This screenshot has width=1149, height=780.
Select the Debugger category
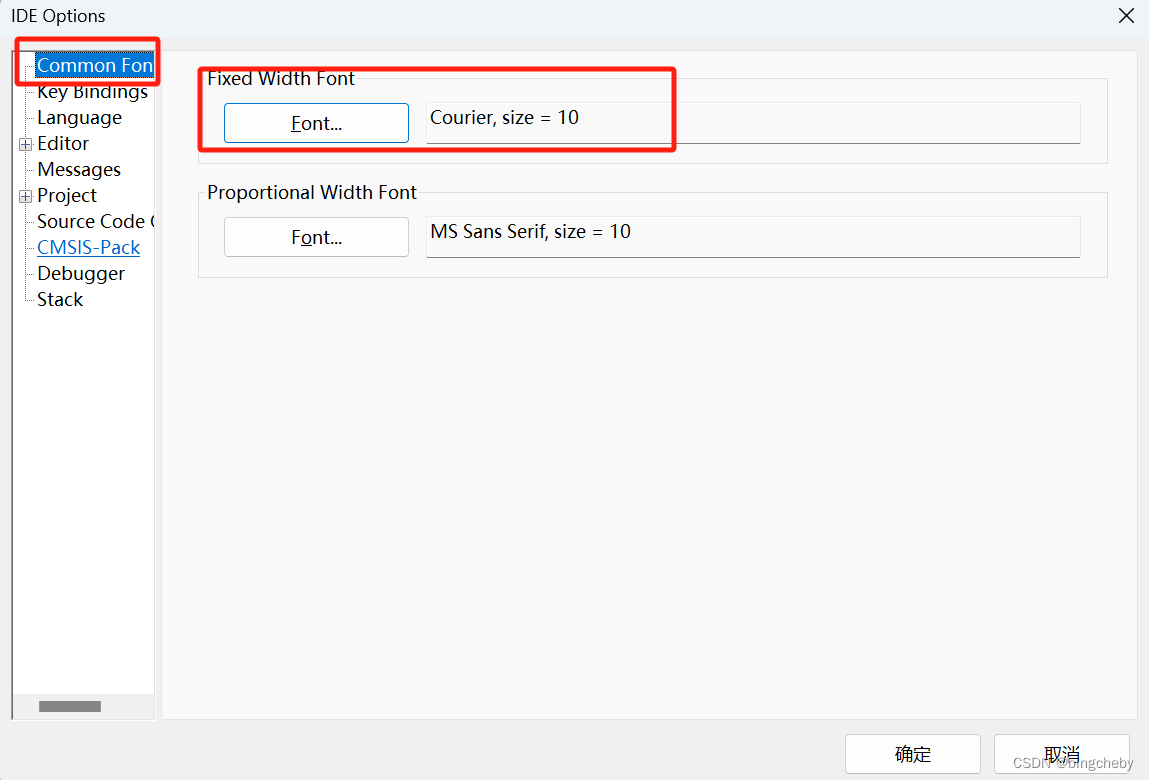point(81,273)
